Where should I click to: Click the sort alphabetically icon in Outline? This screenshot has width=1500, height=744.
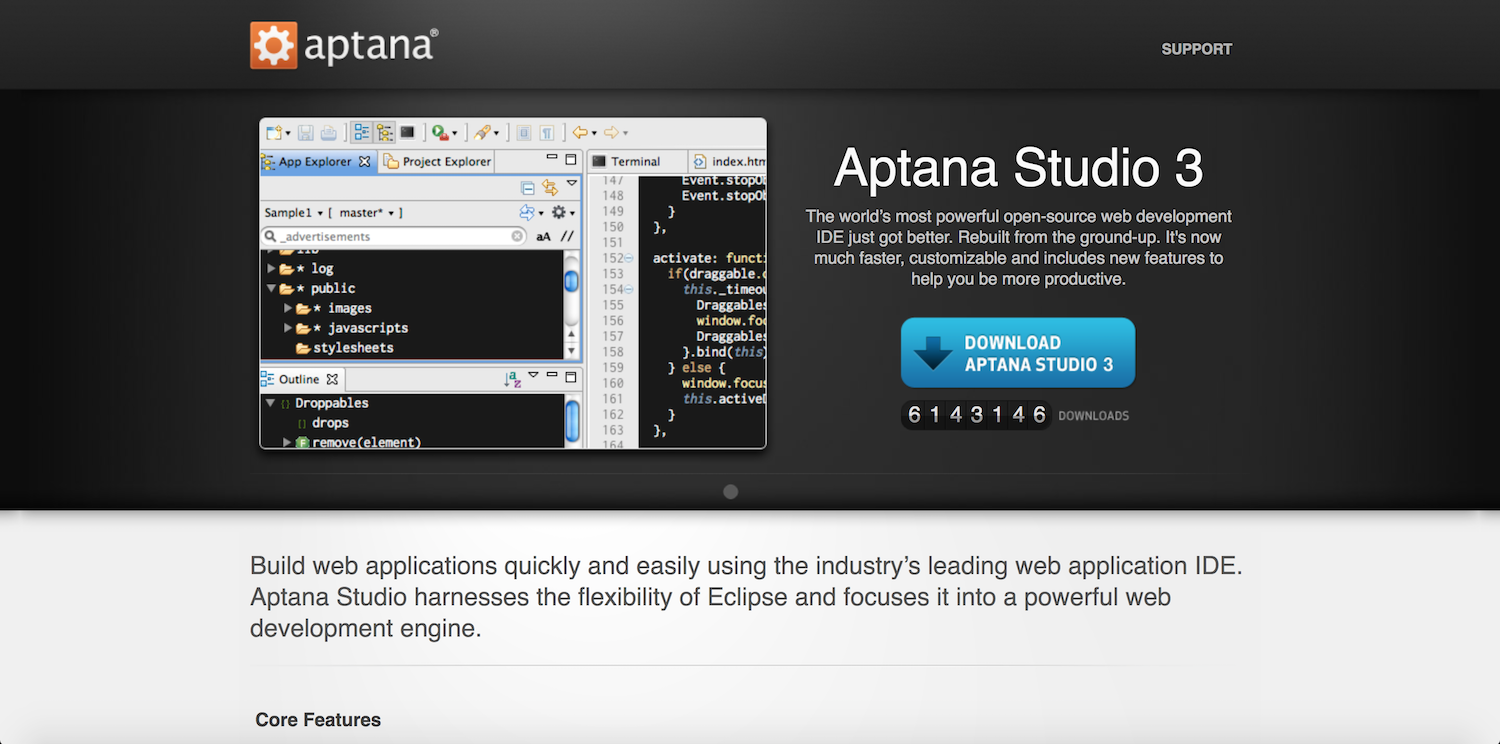pos(512,378)
